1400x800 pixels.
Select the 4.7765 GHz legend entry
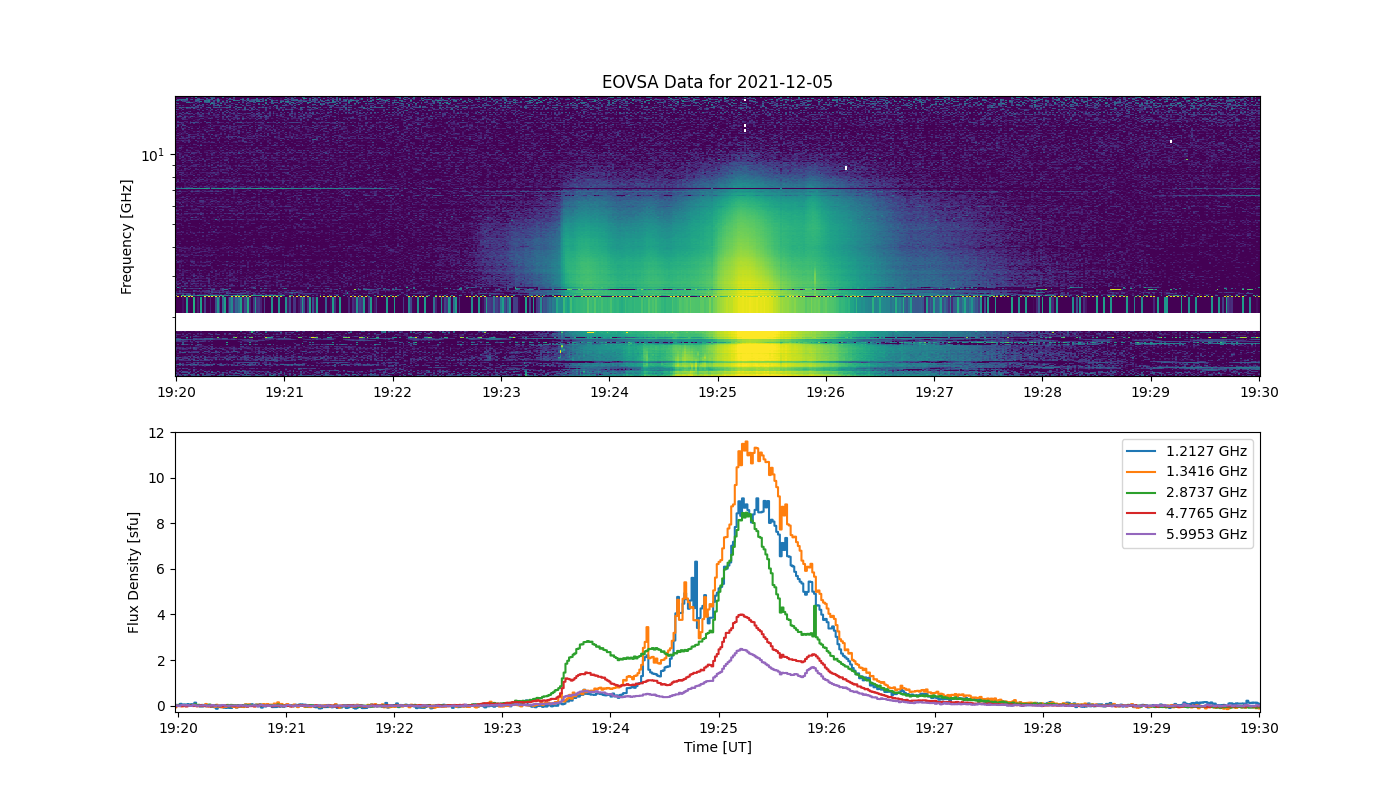[1187, 514]
